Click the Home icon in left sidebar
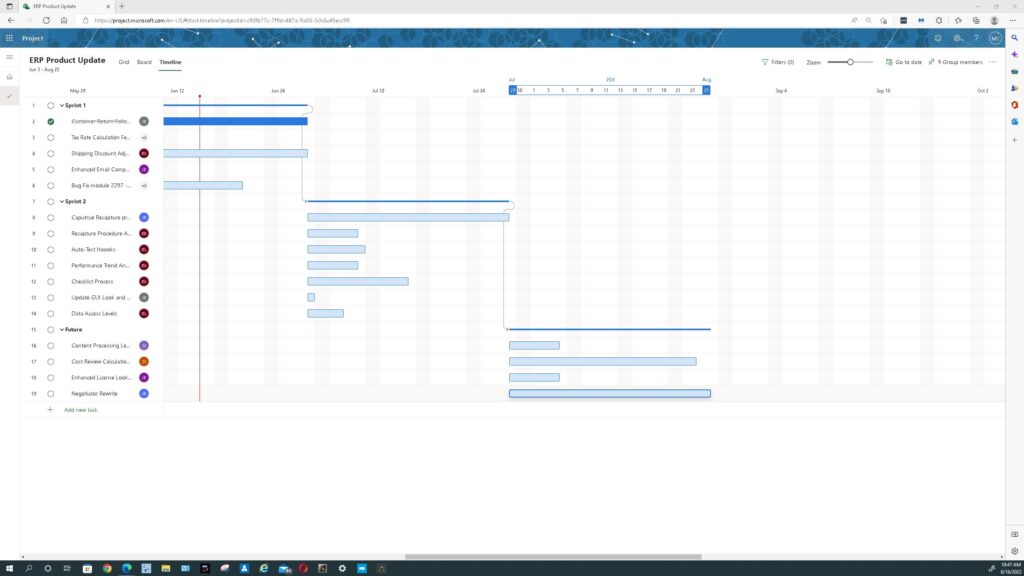Screen dimensions: 1024x576 [10, 76]
